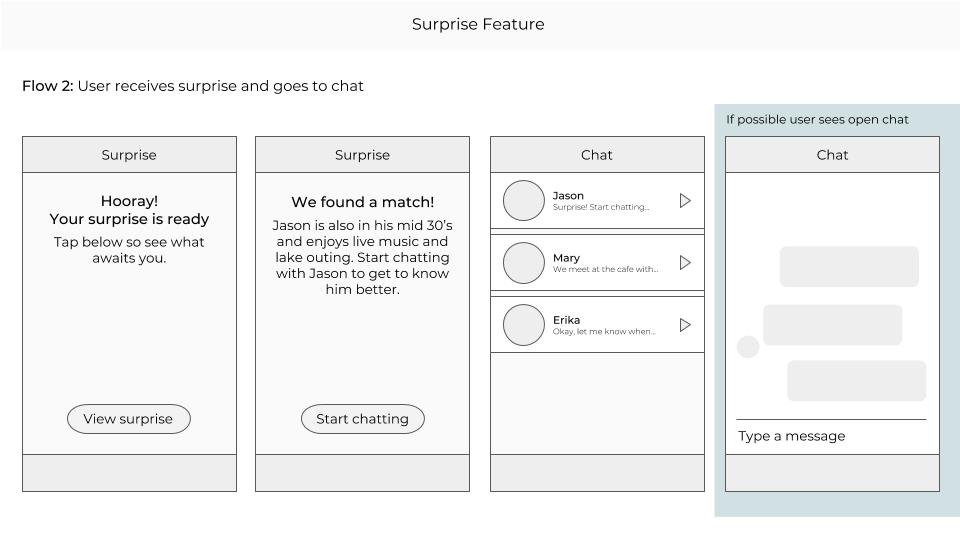Open Erika's message preview text

click(x=604, y=331)
